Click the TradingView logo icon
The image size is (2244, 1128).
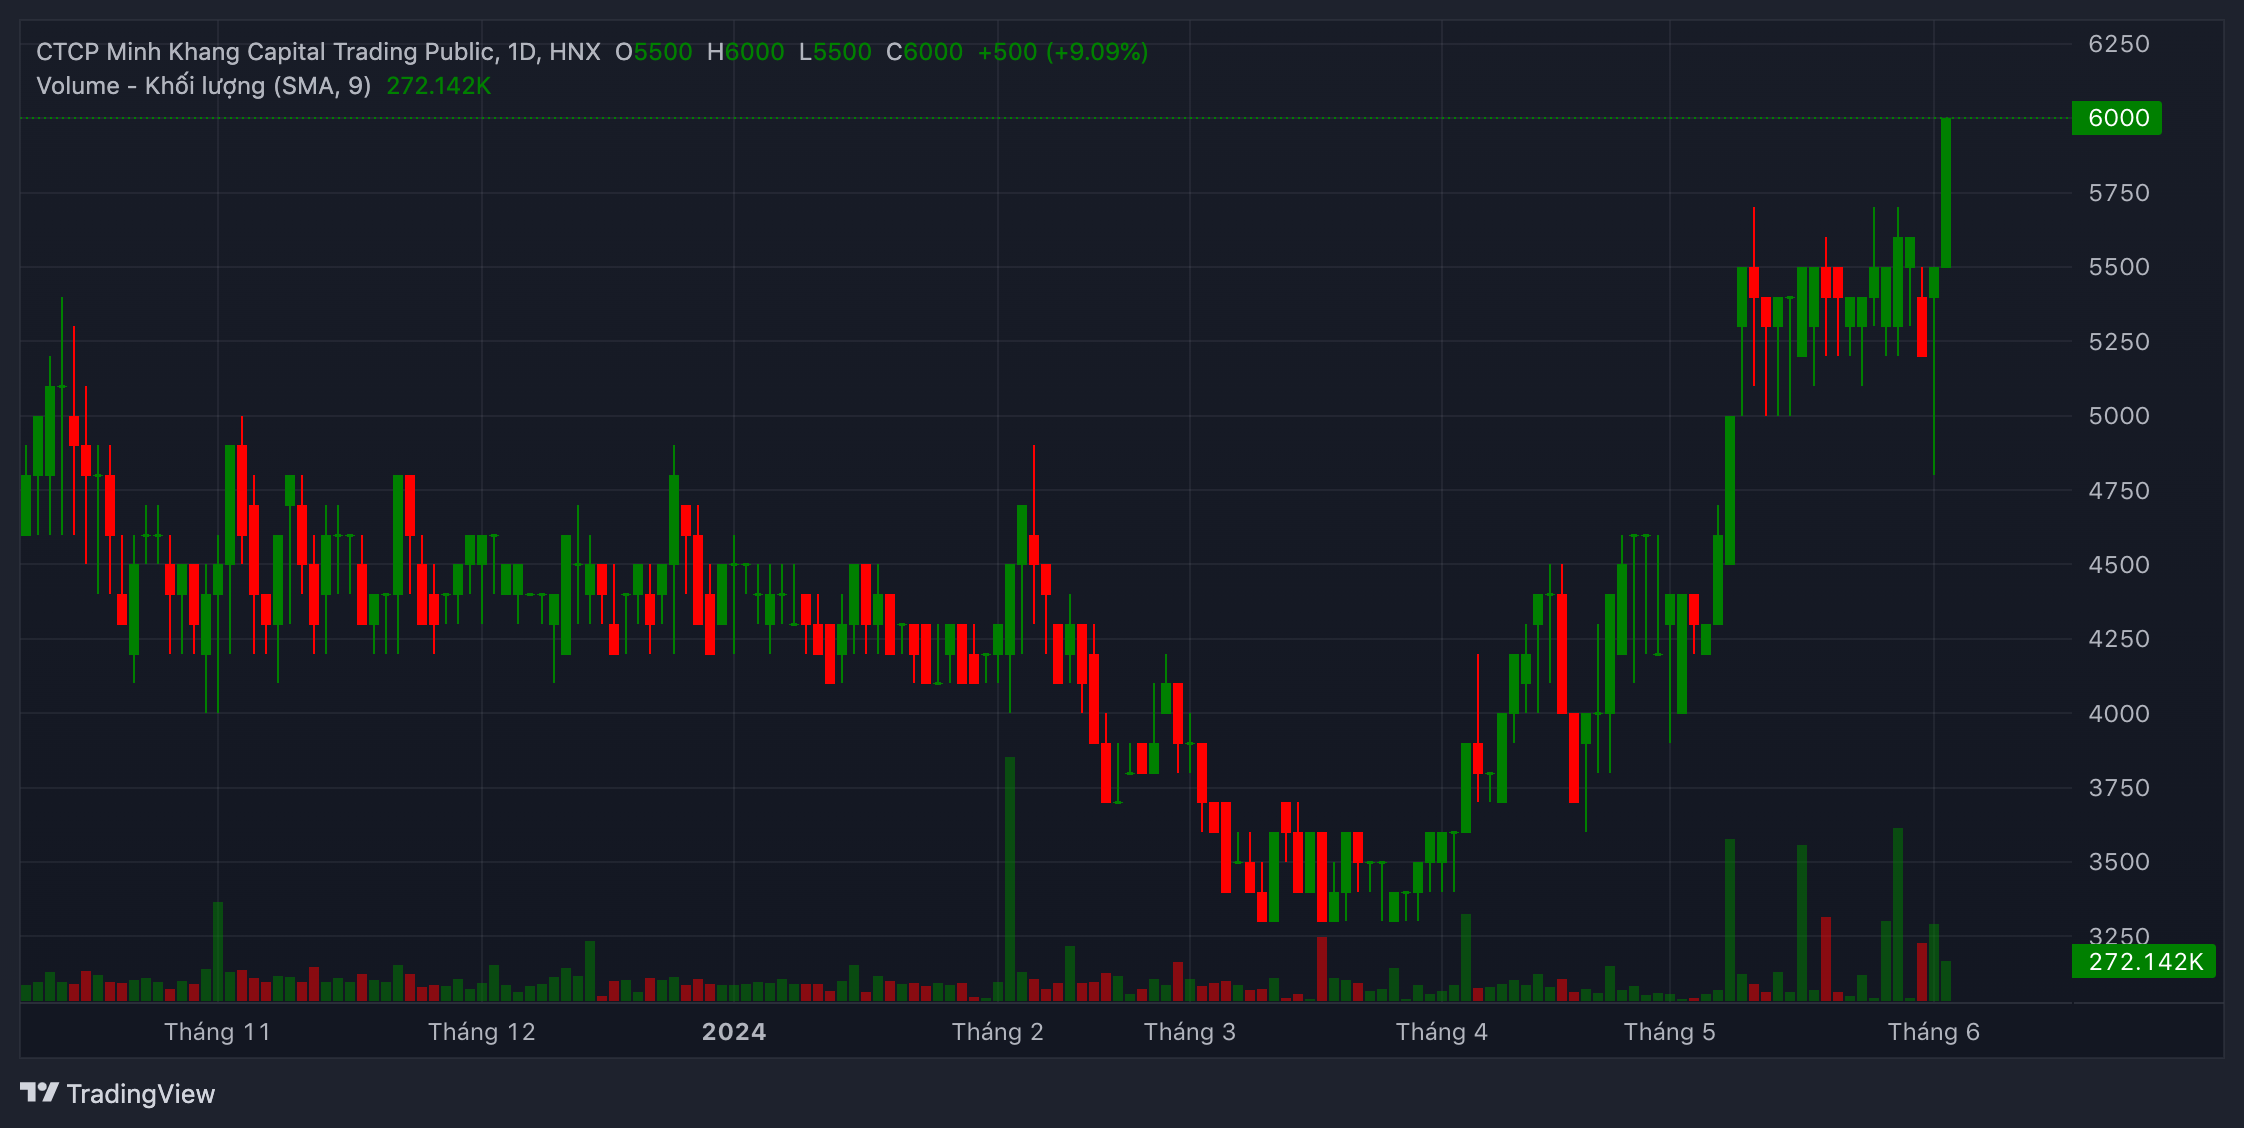(40, 1092)
